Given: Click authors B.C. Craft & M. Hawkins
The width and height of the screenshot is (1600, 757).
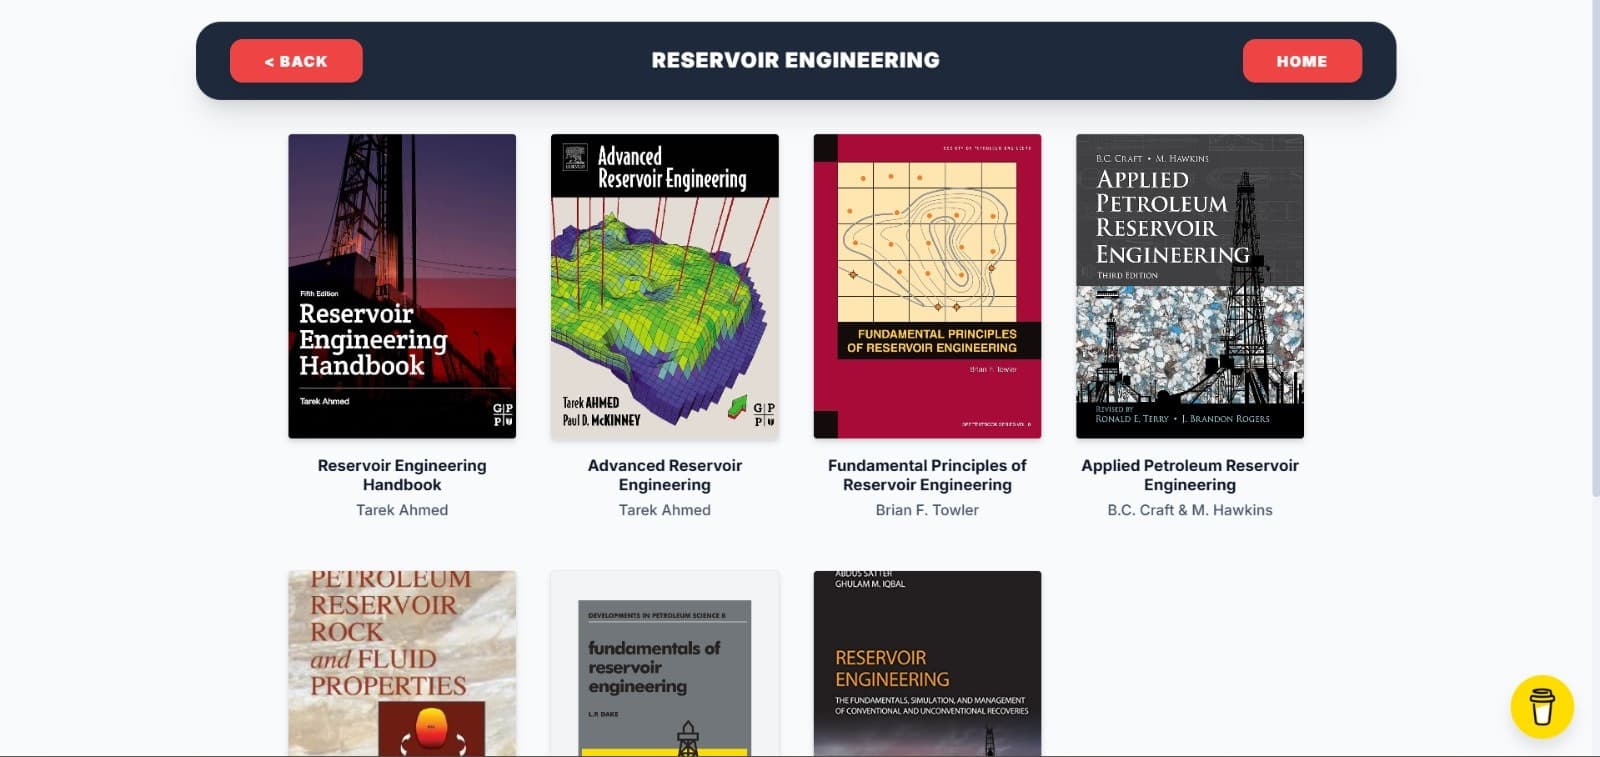Looking at the screenshot, I should coord(1189,510).
